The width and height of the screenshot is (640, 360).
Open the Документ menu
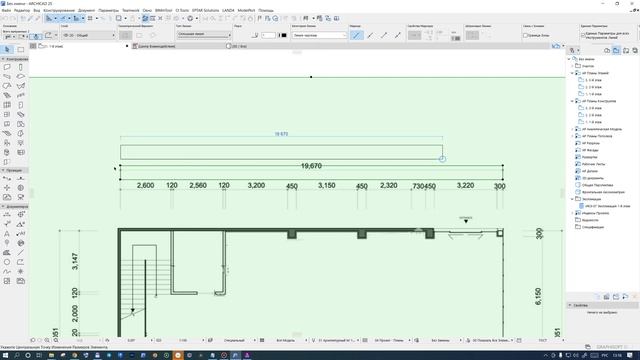tap(86, 10)
